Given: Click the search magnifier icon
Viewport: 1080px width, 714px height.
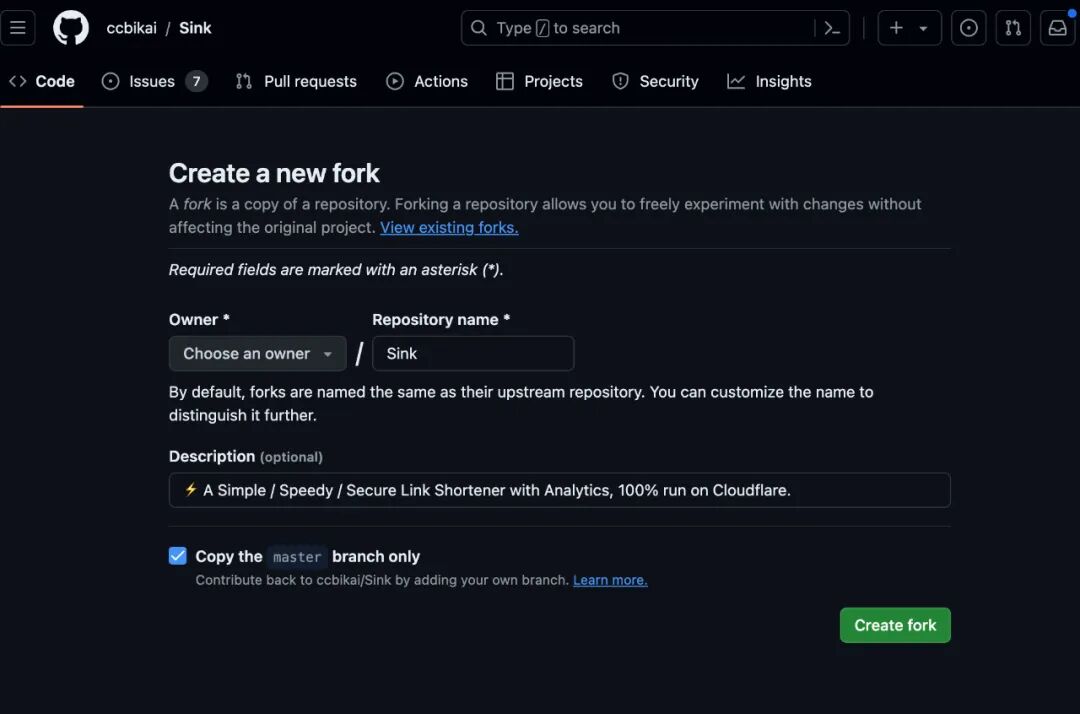Looking at the screenshot, I should tap(479, 28).
